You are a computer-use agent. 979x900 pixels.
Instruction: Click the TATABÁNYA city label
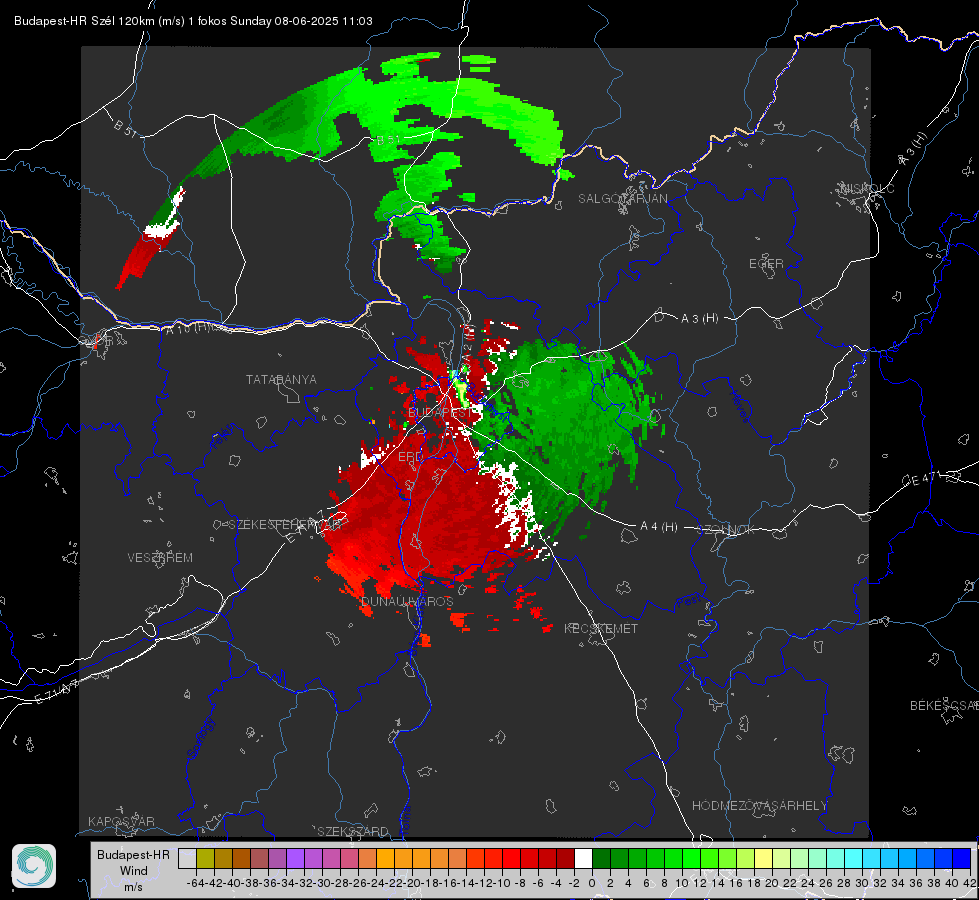281,379
